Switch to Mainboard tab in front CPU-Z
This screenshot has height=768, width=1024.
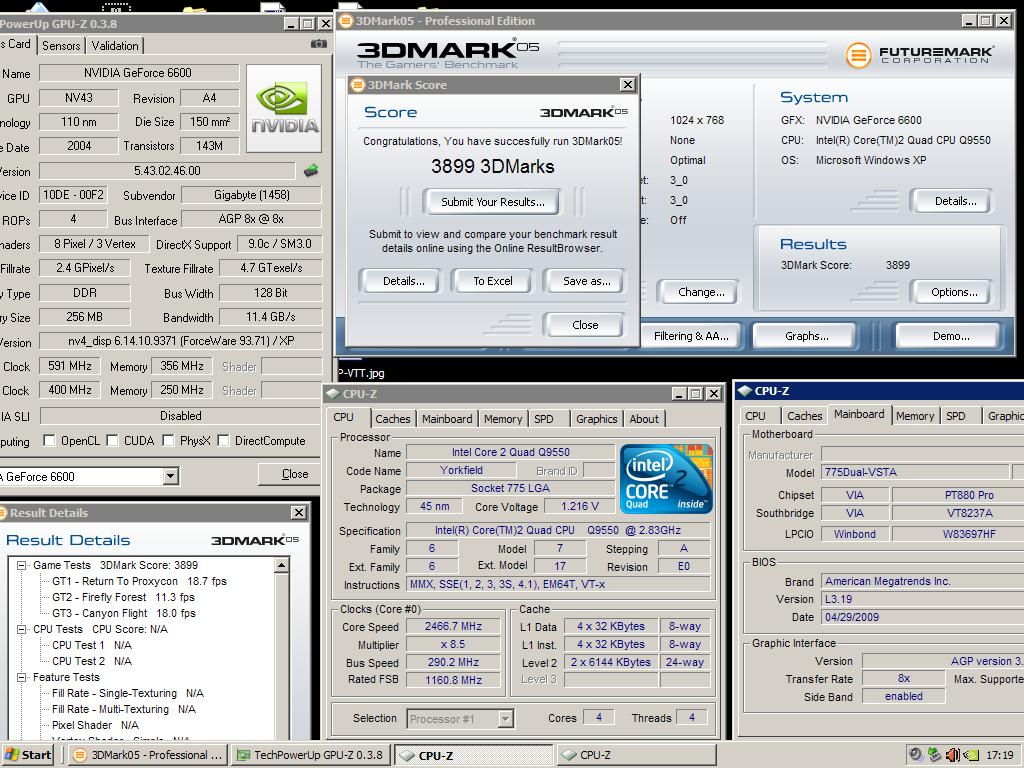pos(447,419)
